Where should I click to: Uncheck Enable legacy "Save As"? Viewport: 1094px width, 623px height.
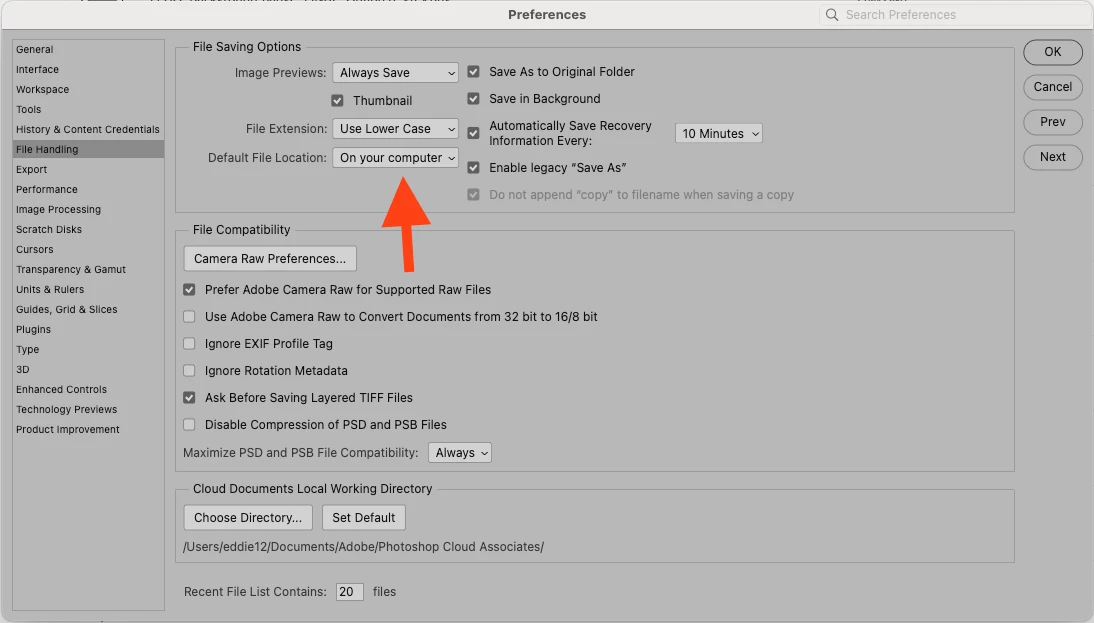point(474,167)
